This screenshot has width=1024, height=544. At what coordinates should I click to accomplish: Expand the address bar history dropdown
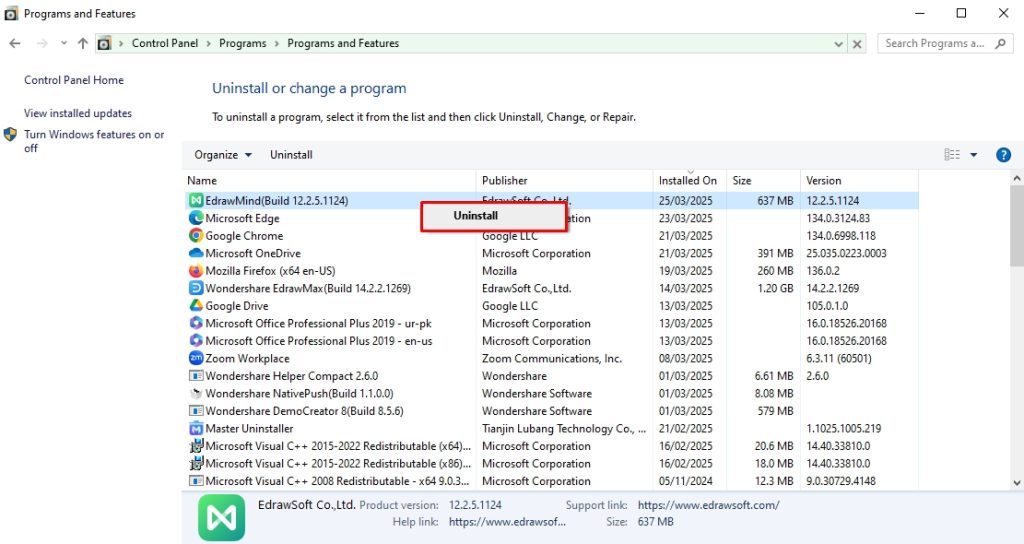(839, 44)
